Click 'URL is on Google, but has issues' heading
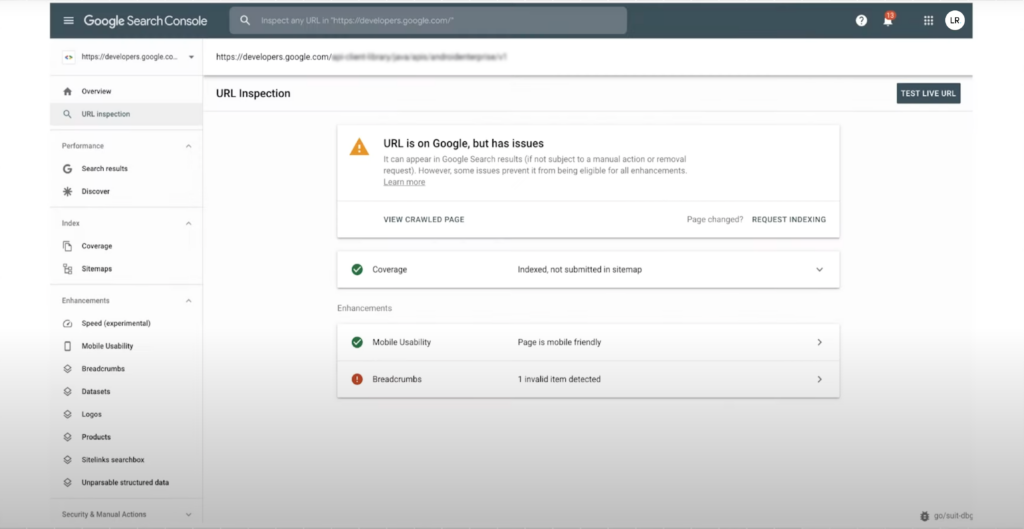Viewport: 1024px width, 529px height. [x=464, y=144]
